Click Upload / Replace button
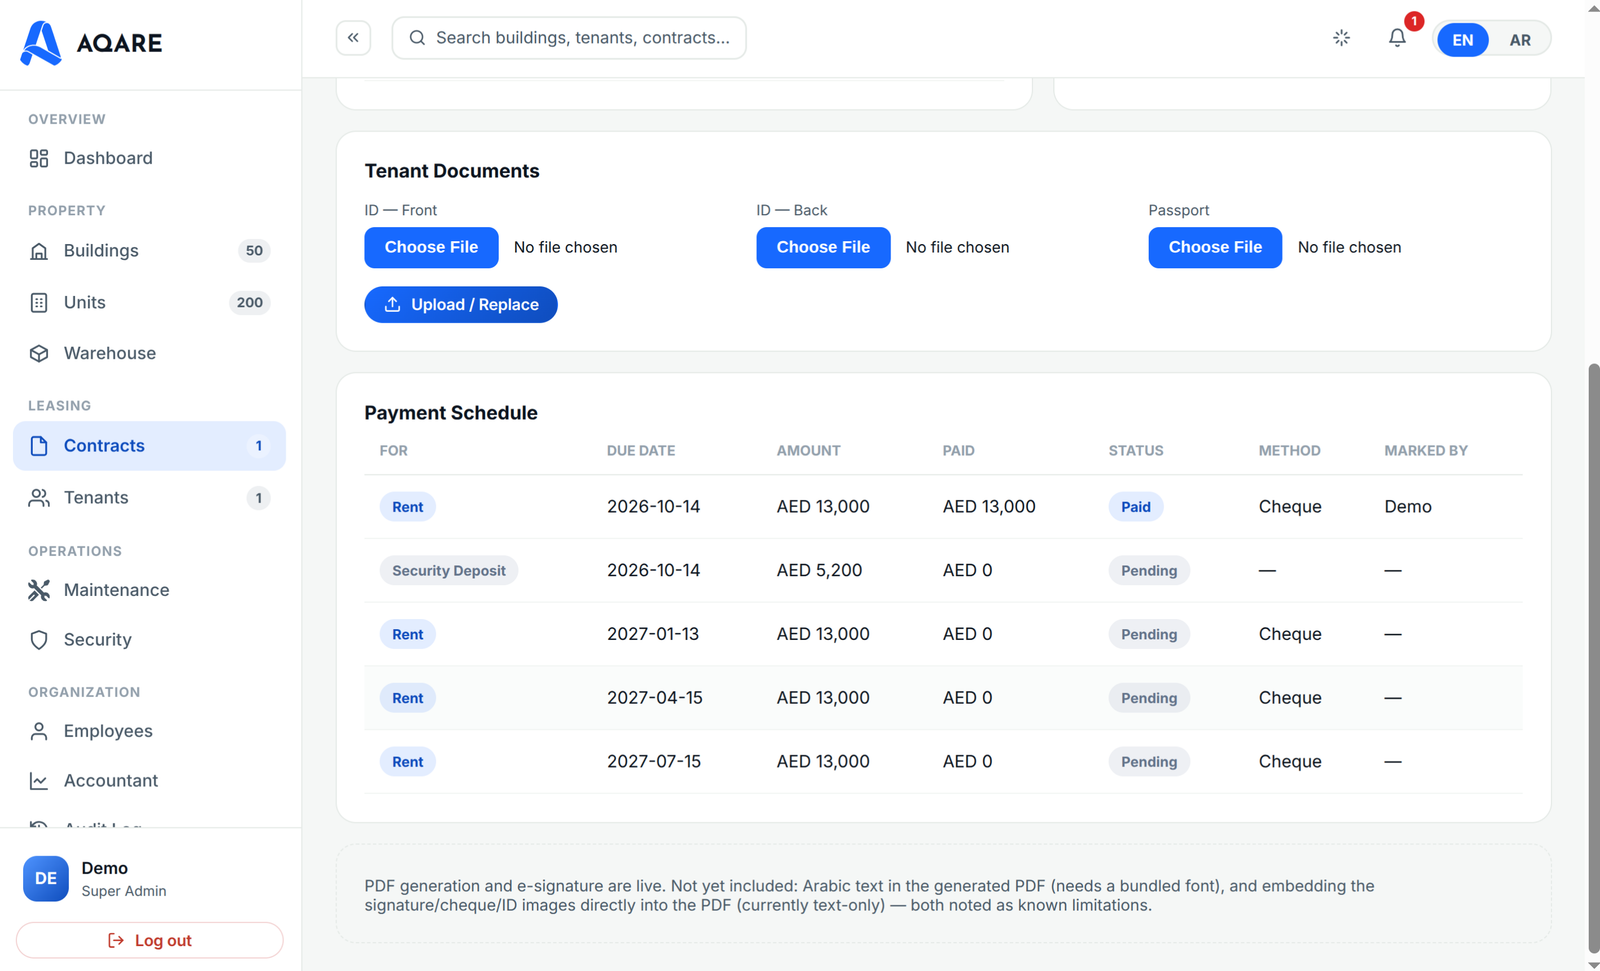Image resolution: width=1600 pixels, height=971 pixels. click(x=461, y=305)
